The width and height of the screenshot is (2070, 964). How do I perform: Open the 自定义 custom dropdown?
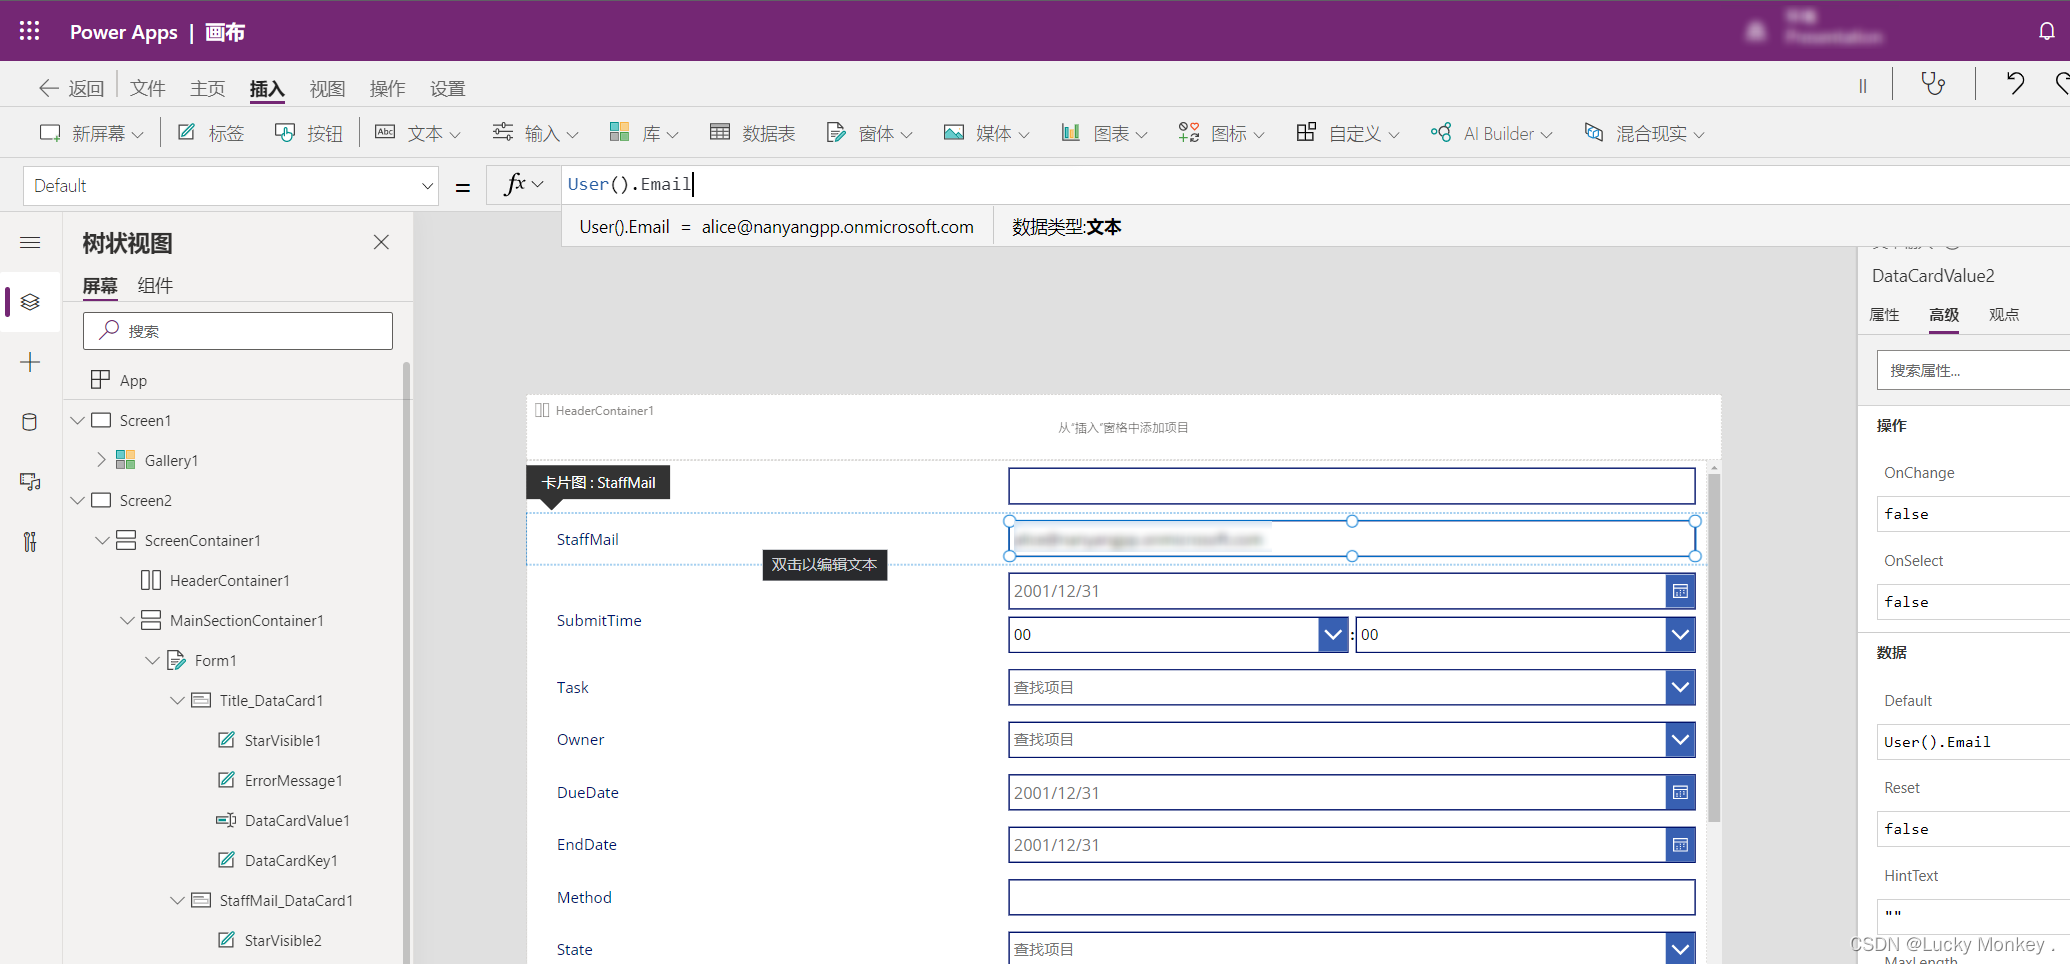[x=1348, y=133]
